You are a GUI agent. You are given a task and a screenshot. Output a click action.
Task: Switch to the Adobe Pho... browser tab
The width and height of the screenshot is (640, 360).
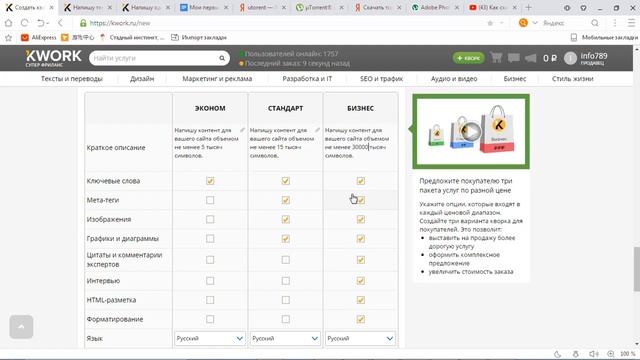tap(434, 7)
